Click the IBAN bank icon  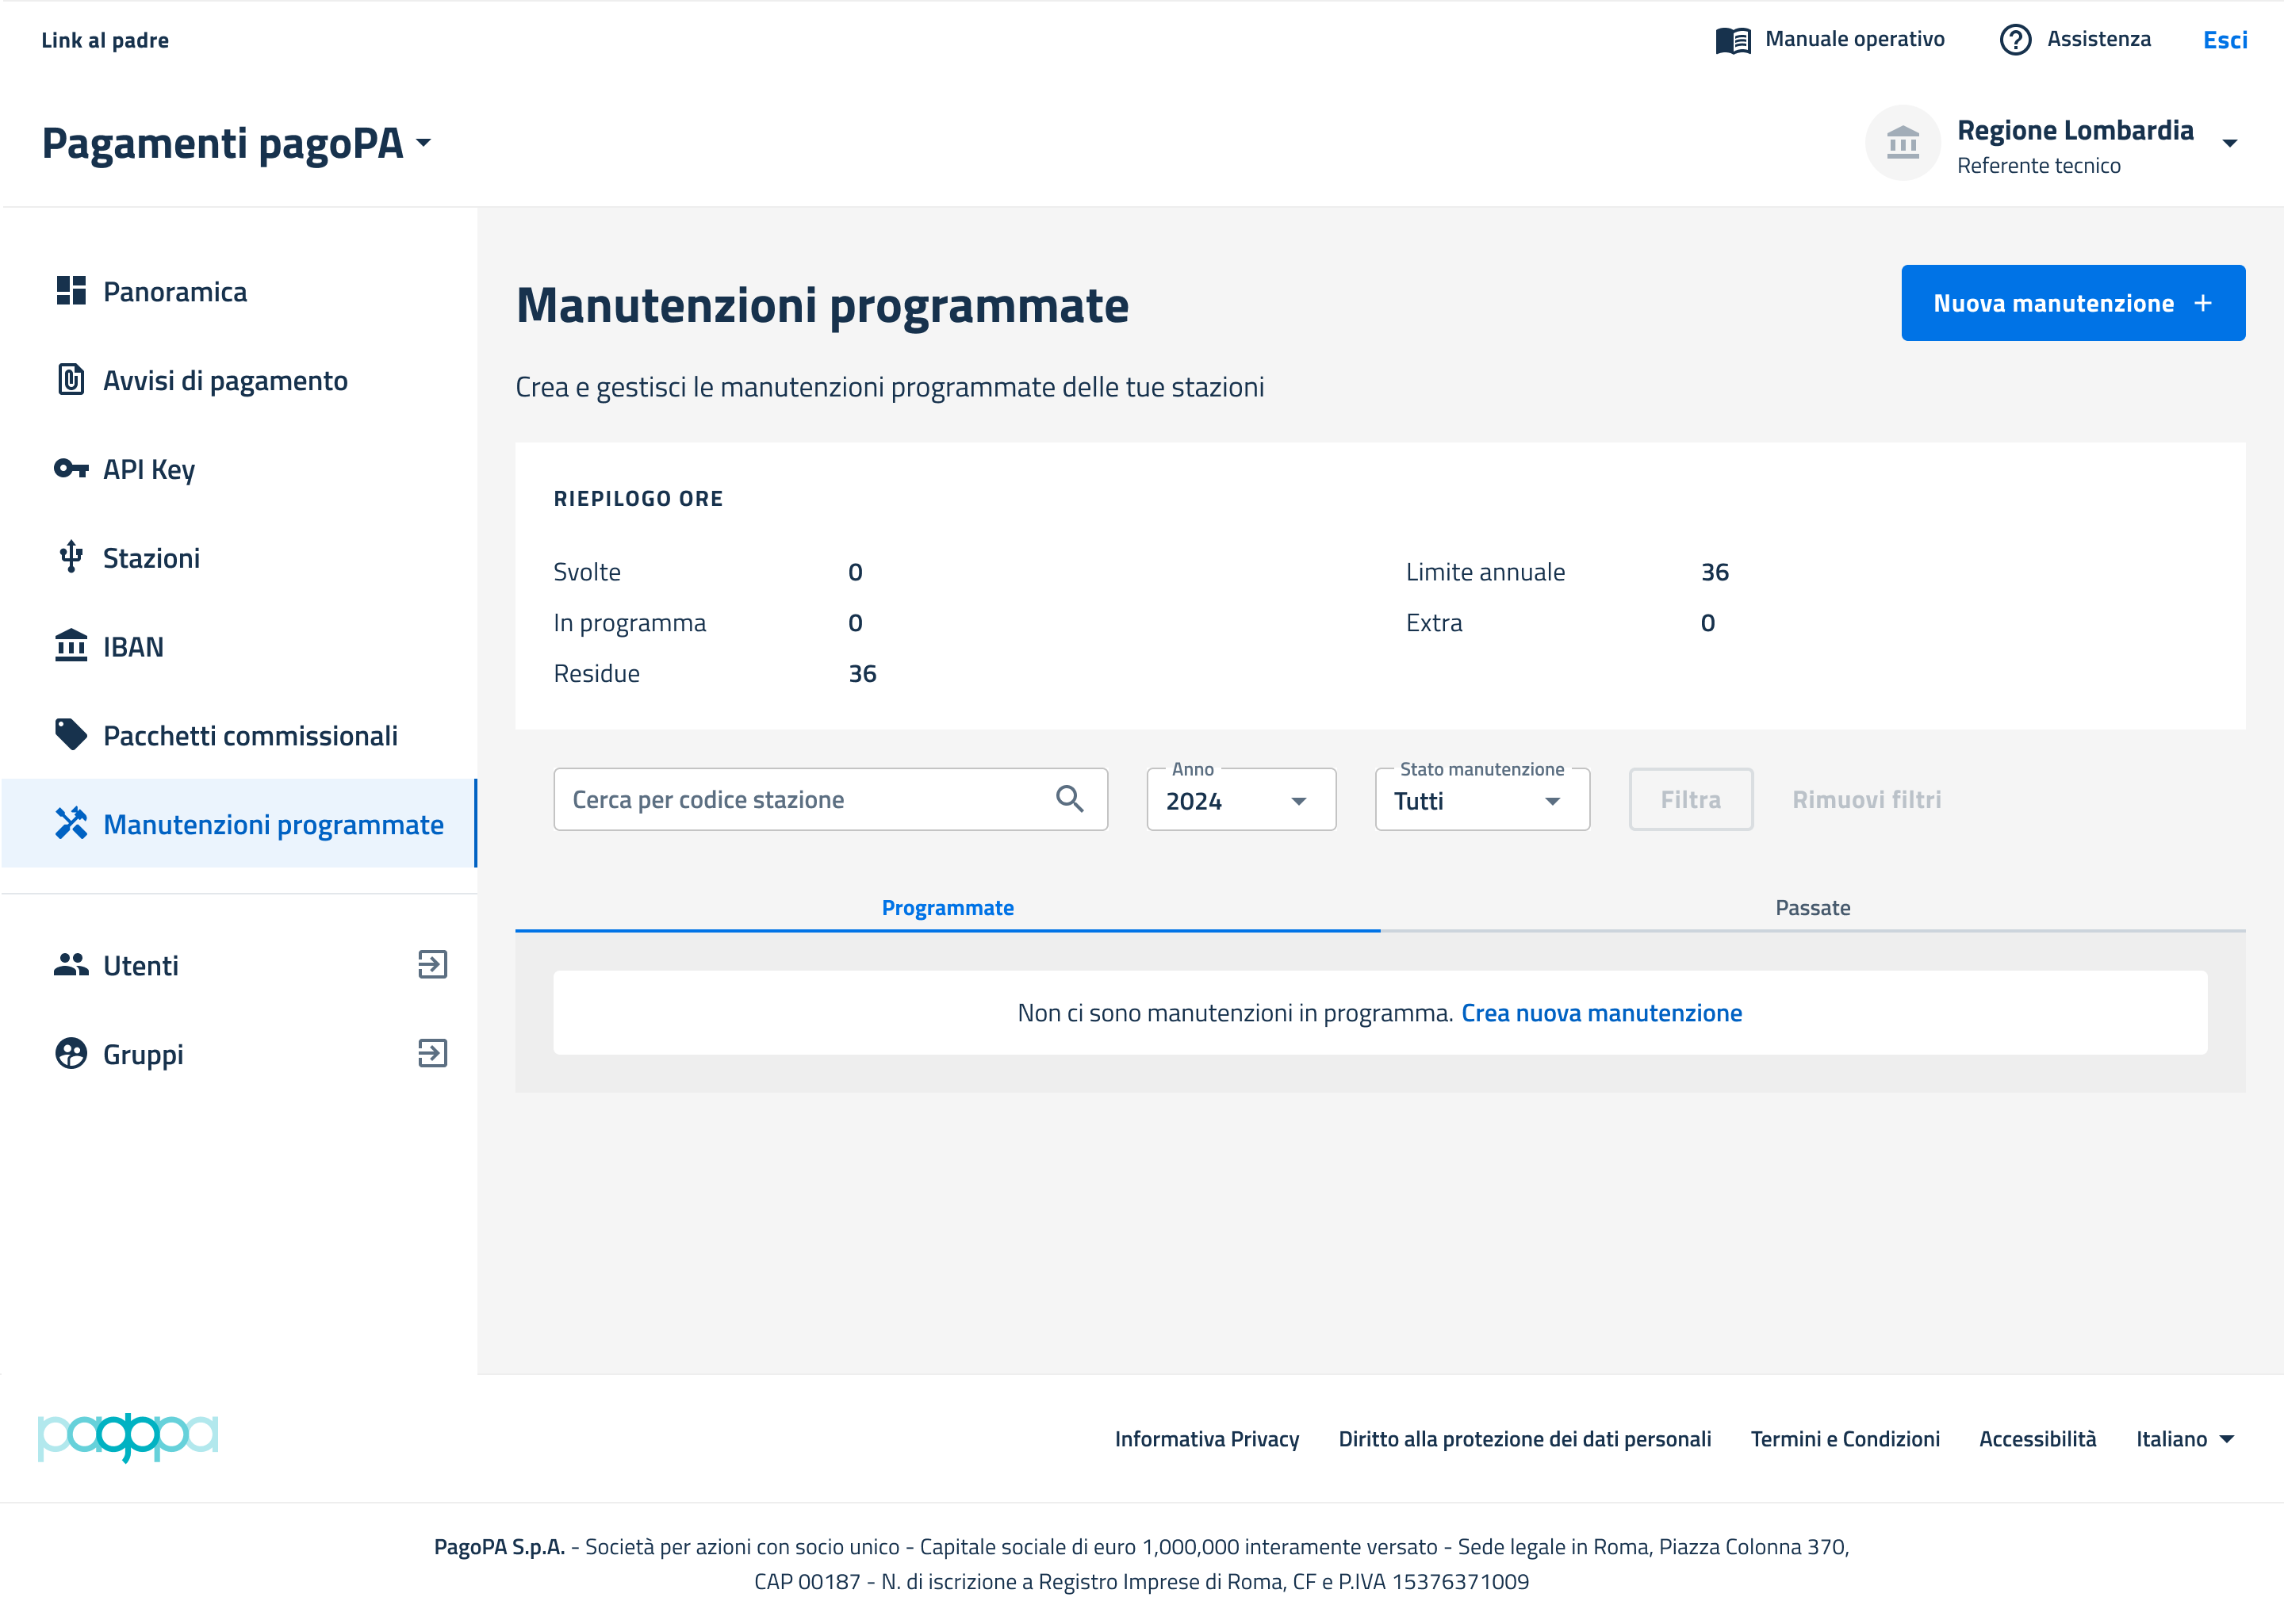point(71,646)
